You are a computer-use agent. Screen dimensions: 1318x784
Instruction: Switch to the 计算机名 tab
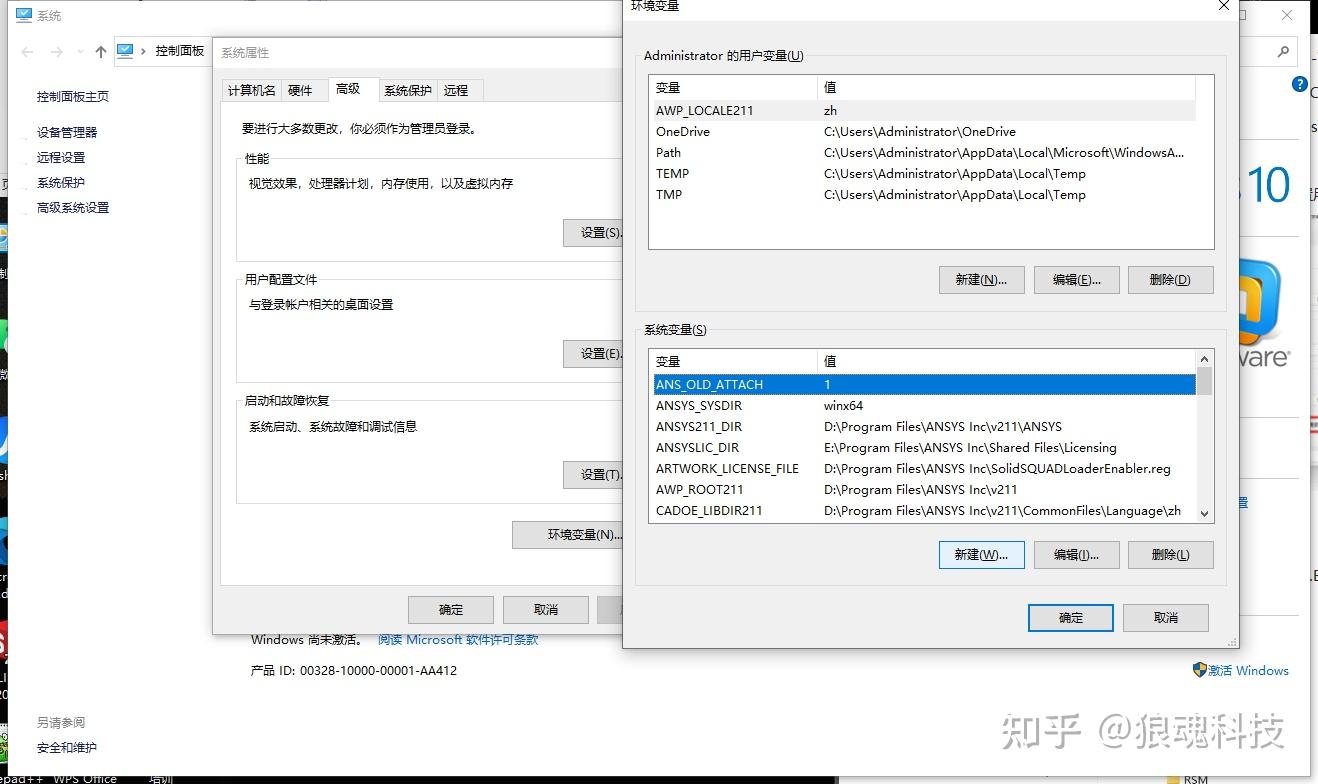click(251, 90)
